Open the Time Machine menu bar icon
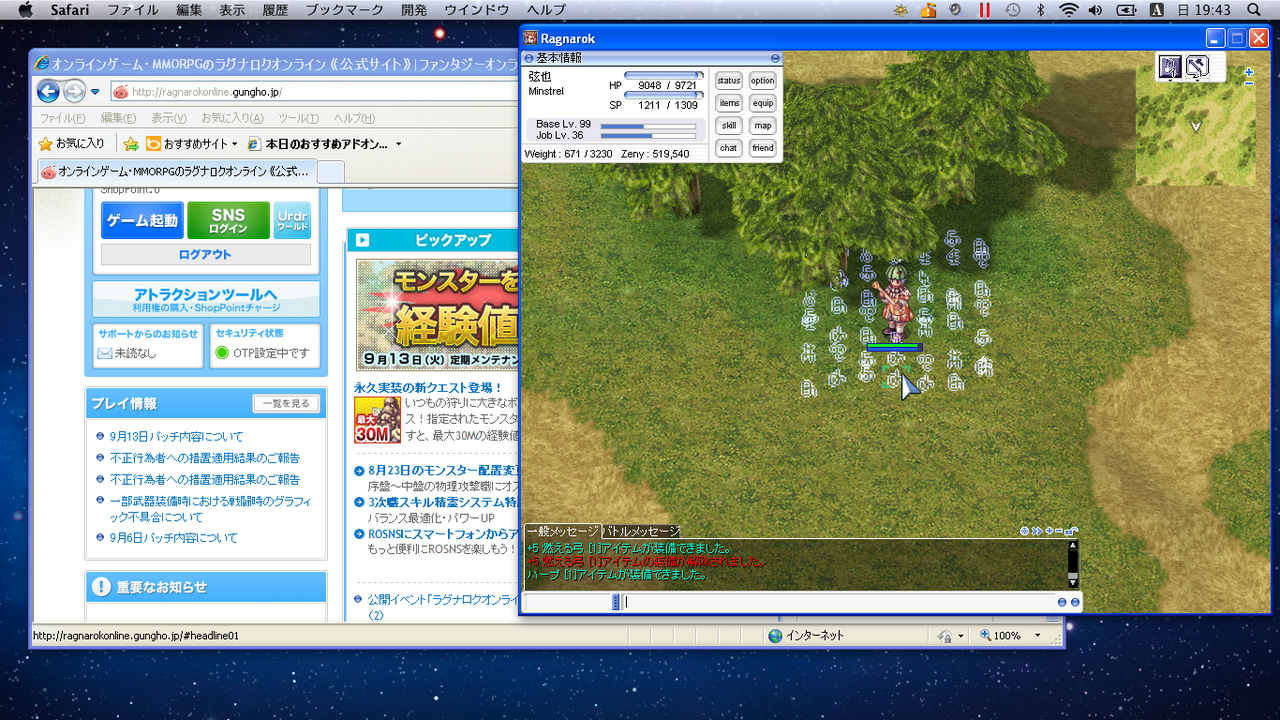 pyautogui.click(x=1013, y=10)
